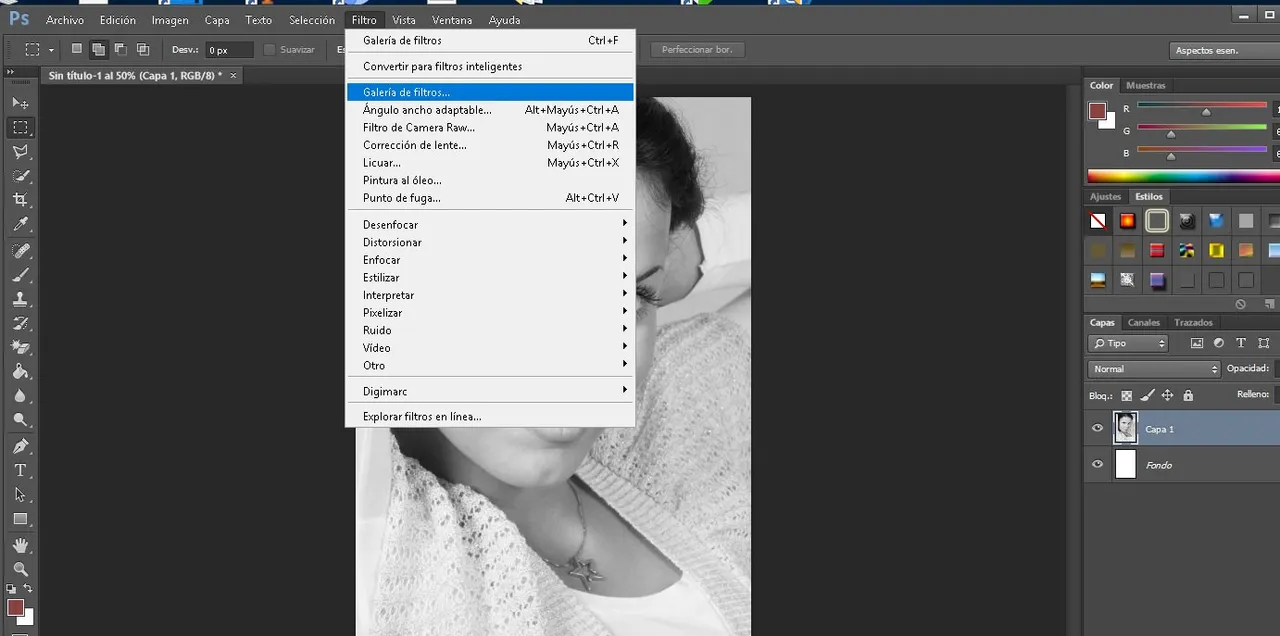Screen dimensions: 1280x636
Task: Select the Eraser tool
Action: point(20,347)
